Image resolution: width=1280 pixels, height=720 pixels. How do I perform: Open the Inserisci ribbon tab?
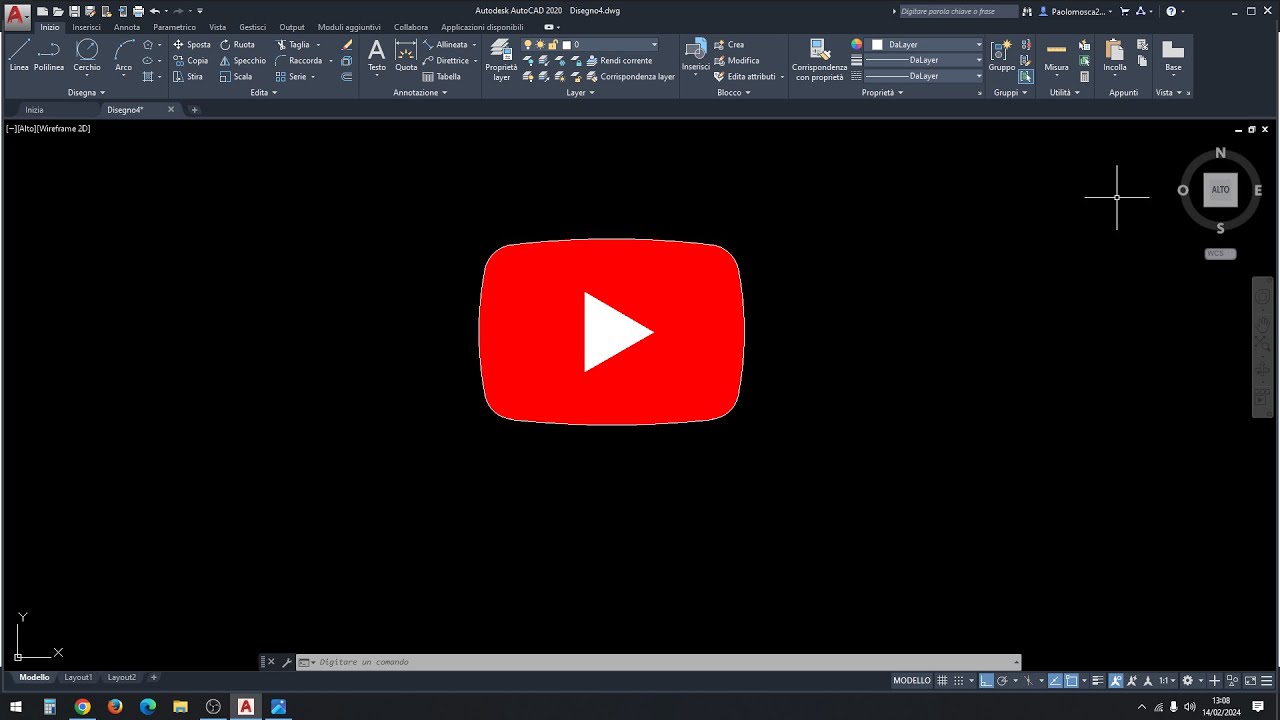(x=86, y=27)
